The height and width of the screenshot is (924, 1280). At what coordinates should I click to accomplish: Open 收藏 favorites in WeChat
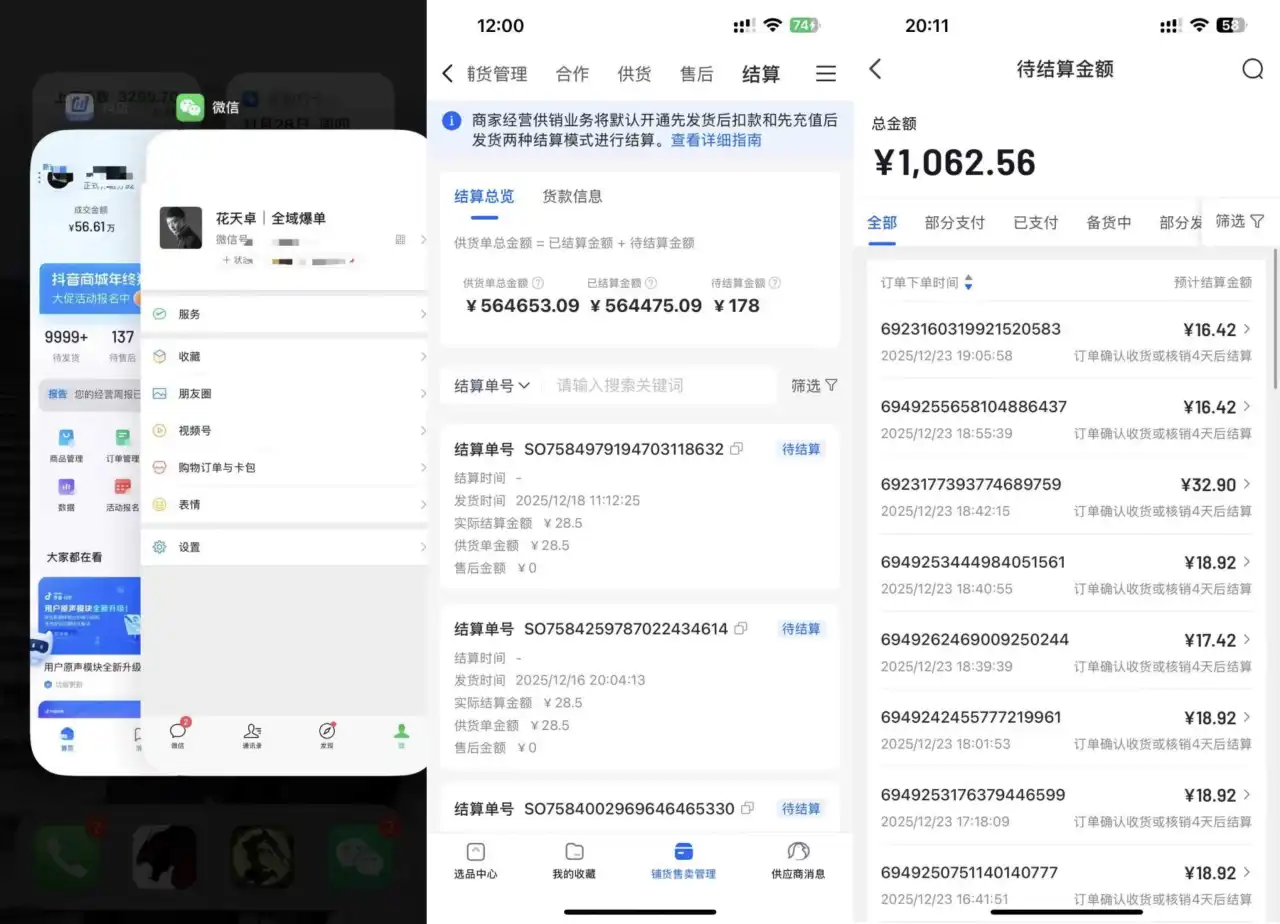pos(285,356)
